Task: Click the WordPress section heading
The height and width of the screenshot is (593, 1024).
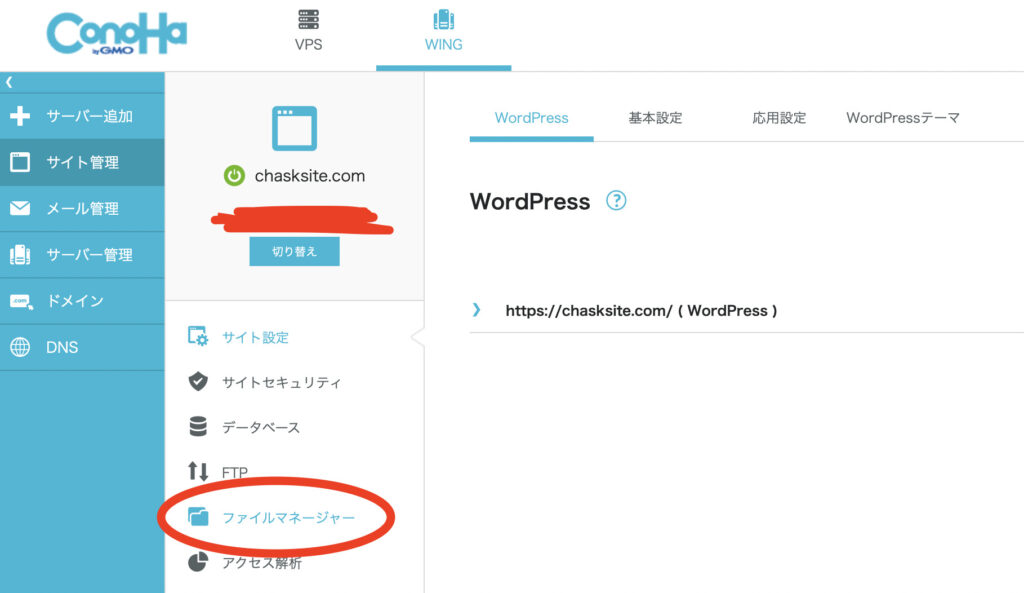Action: [530, 202]
